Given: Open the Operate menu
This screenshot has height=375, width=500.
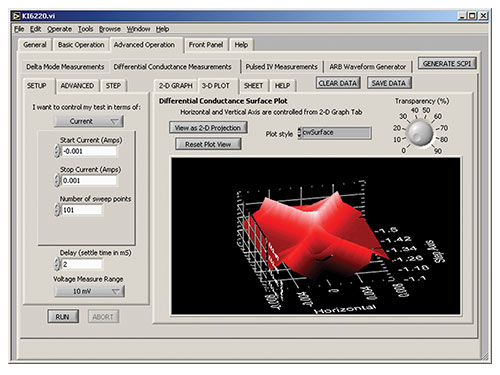Looking at the screenshot, I should 59,29.
